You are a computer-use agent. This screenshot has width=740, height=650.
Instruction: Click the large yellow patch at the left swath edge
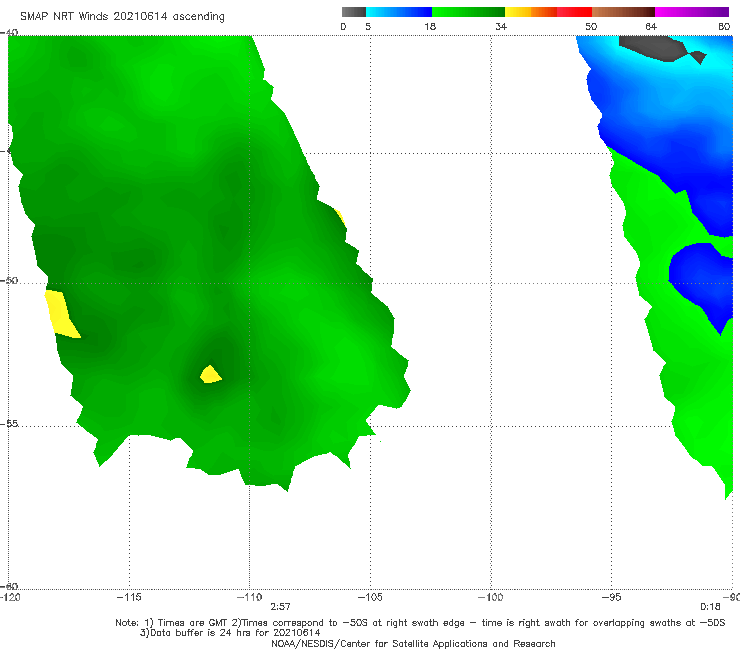pos(61,314)
